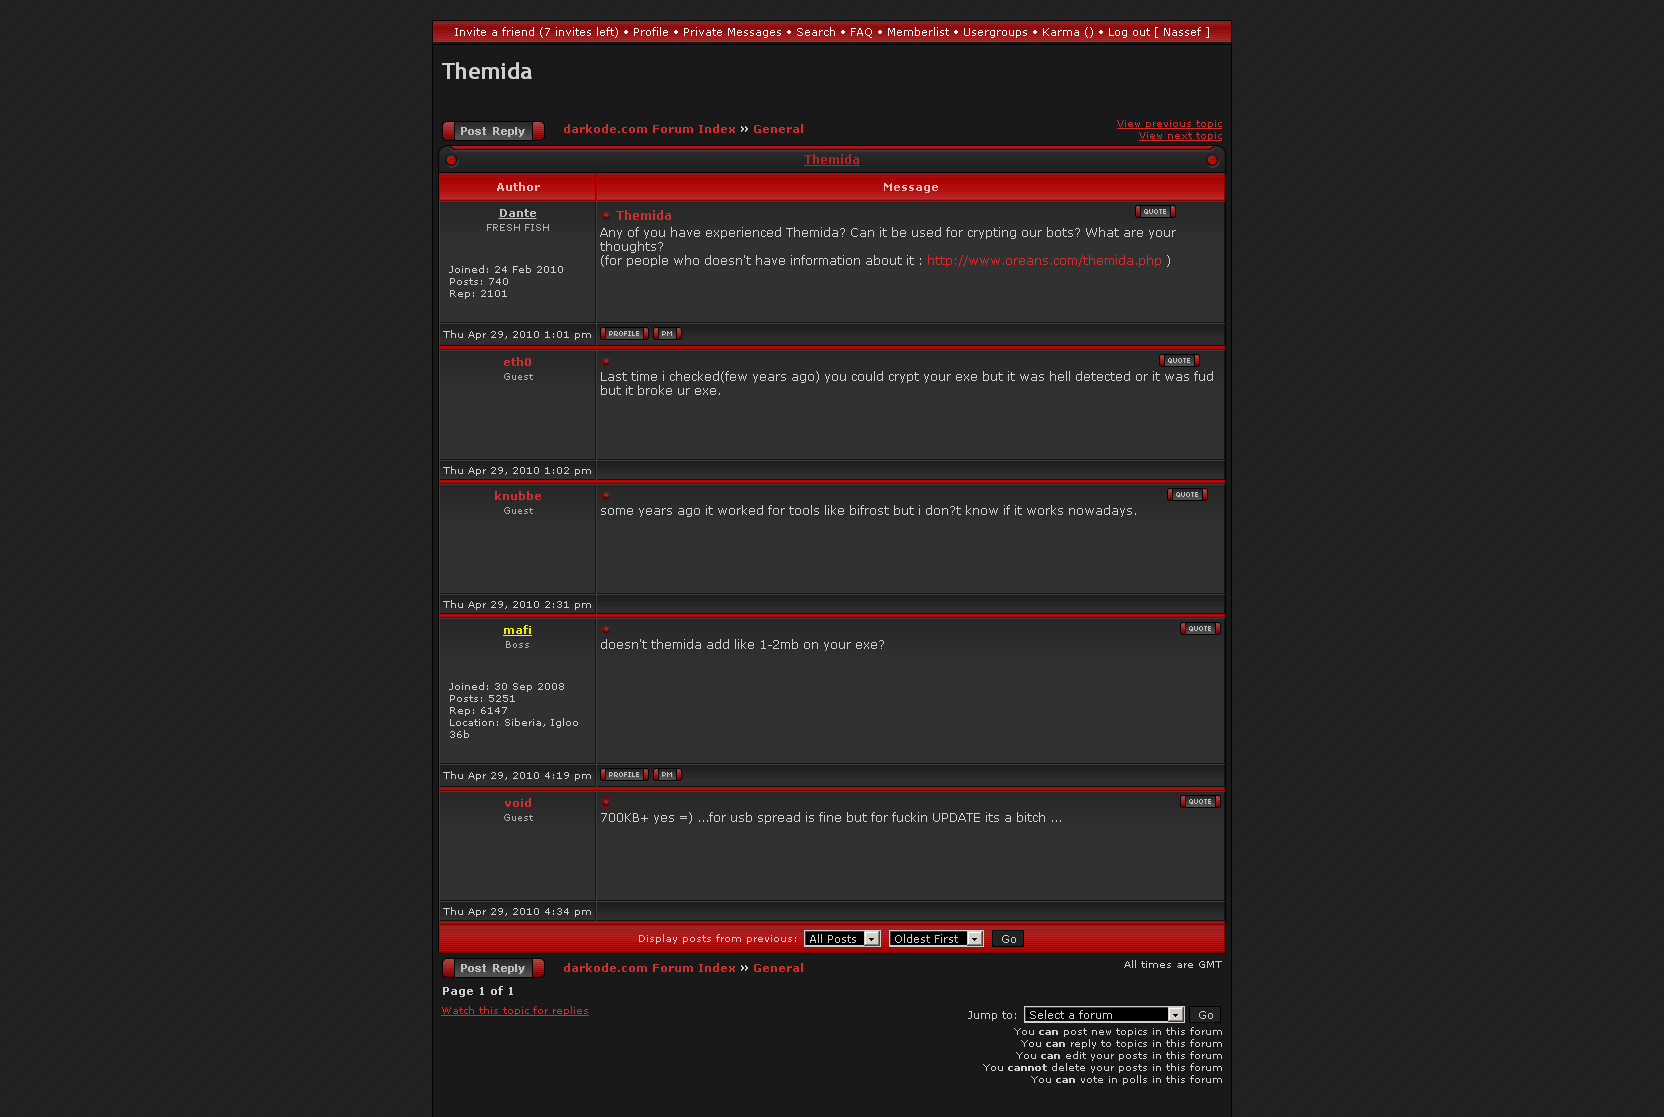The image size is (1664, 1117).
Task: Open the Select a forum dropdown
Action: [x=1103, y=1015]
